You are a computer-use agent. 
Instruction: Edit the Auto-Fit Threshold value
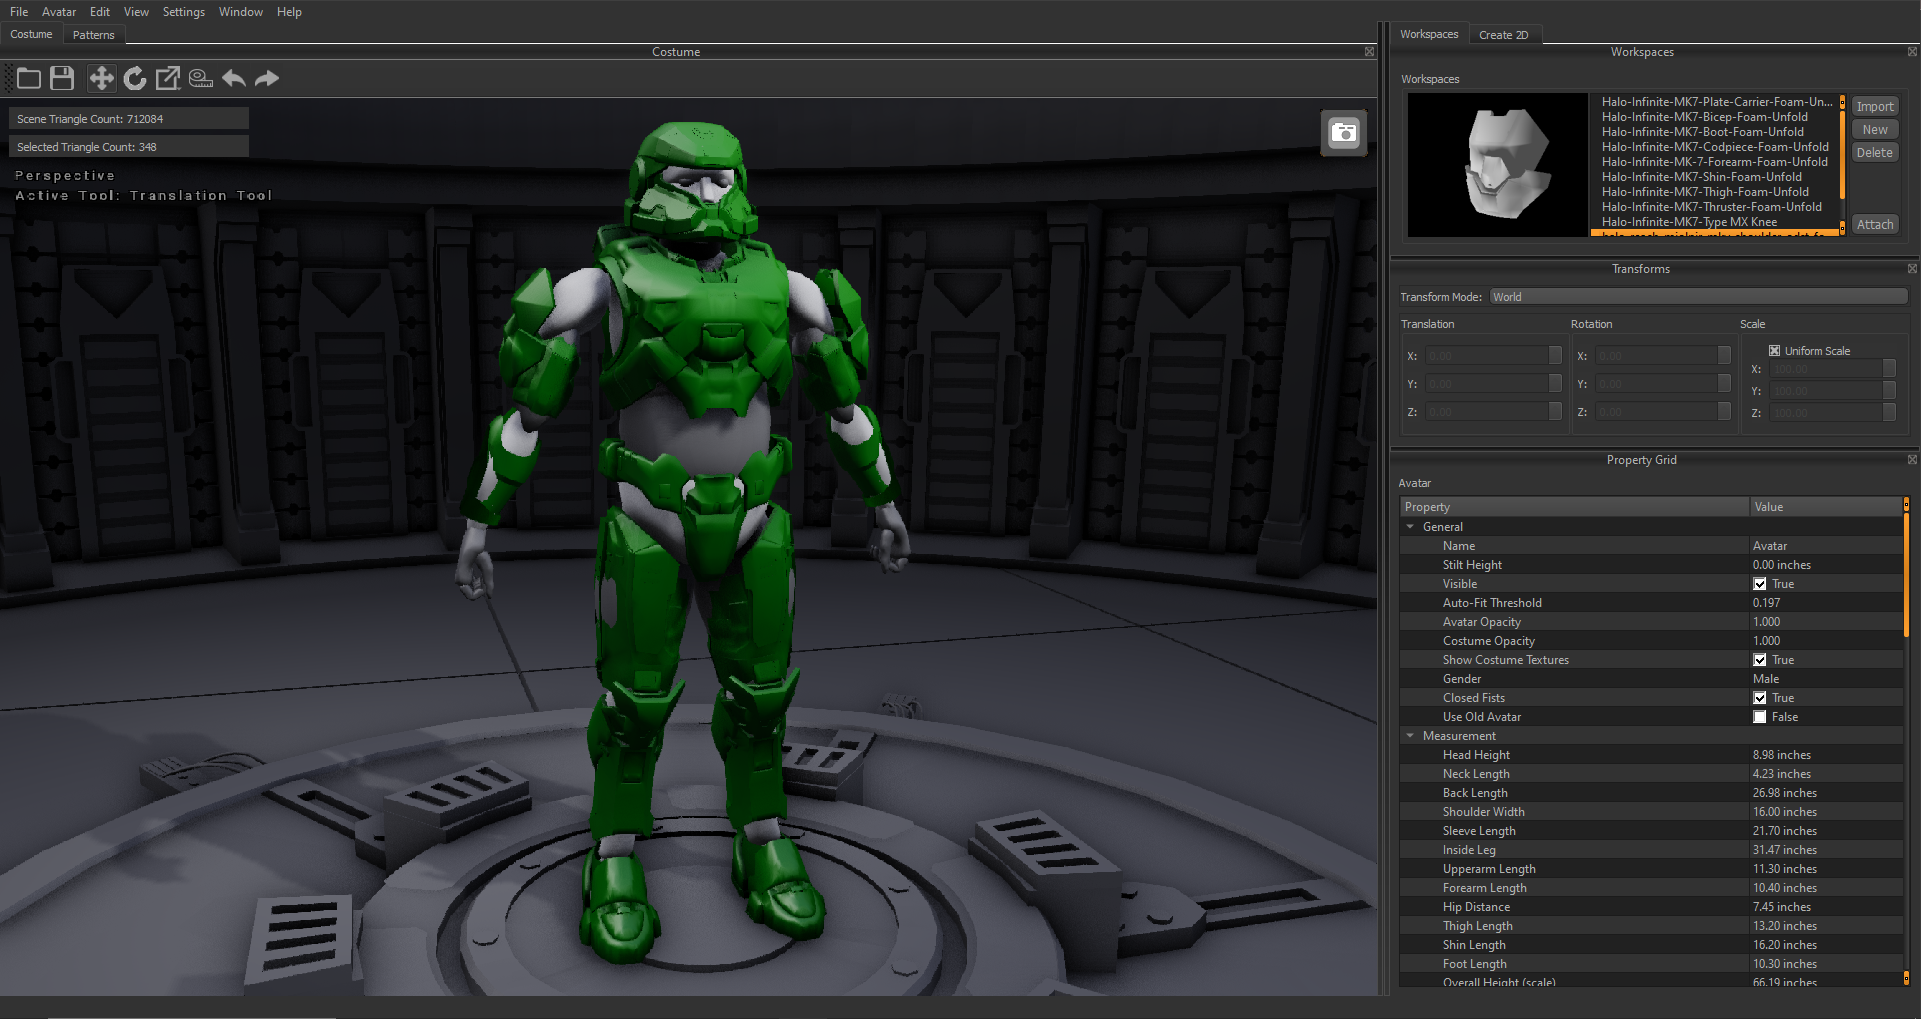[x=1827, y=603]
